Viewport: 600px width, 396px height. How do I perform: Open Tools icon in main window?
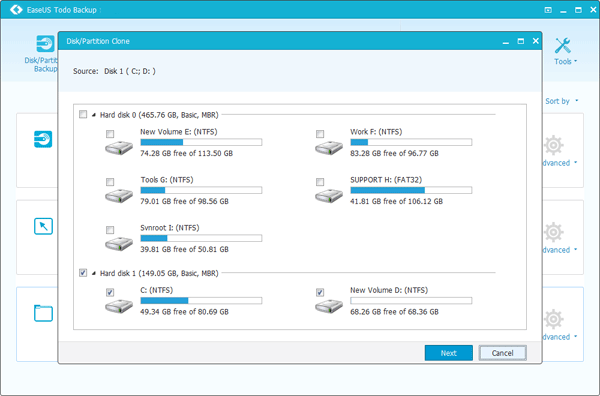562,46
